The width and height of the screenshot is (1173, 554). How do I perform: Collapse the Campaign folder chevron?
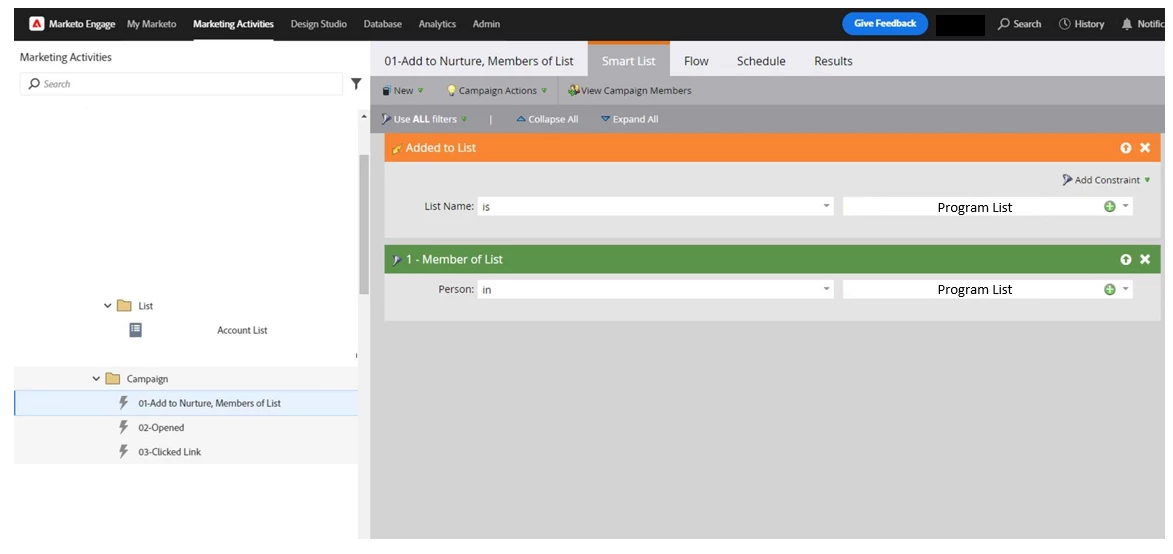point(96,378)
